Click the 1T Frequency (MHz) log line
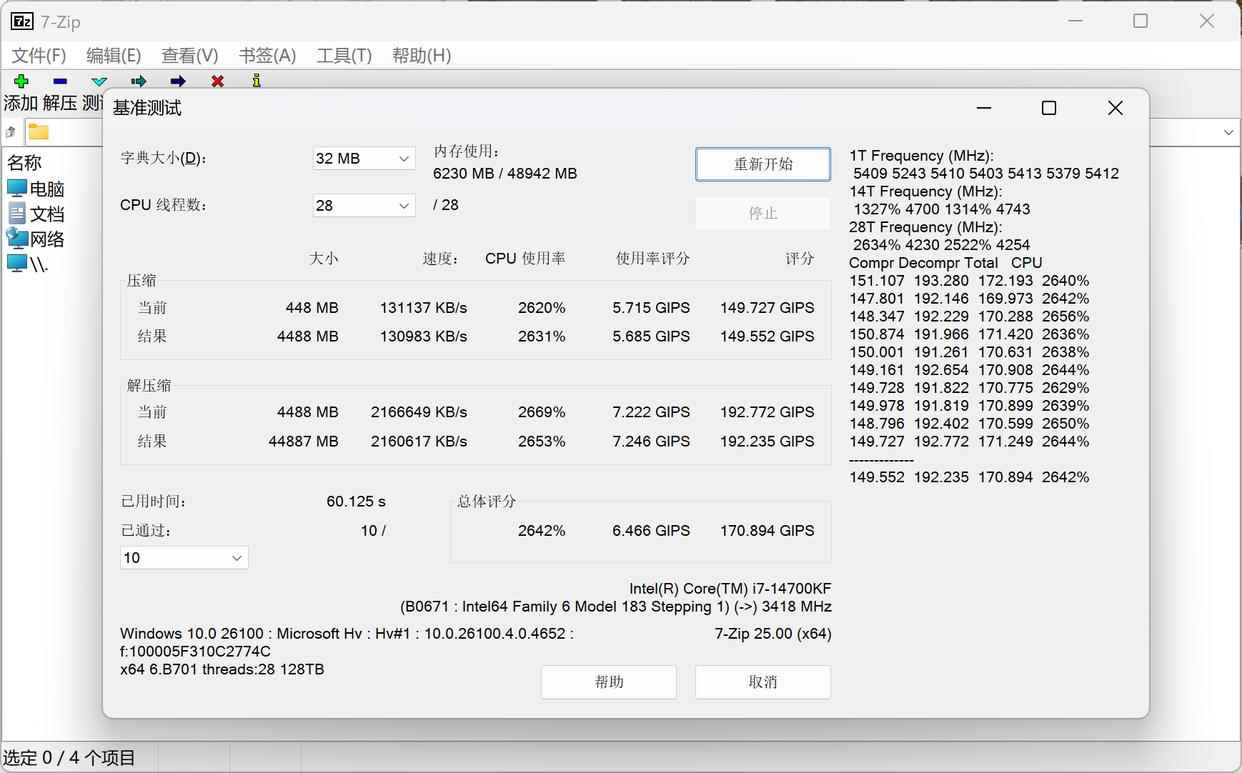 [921, 156]
